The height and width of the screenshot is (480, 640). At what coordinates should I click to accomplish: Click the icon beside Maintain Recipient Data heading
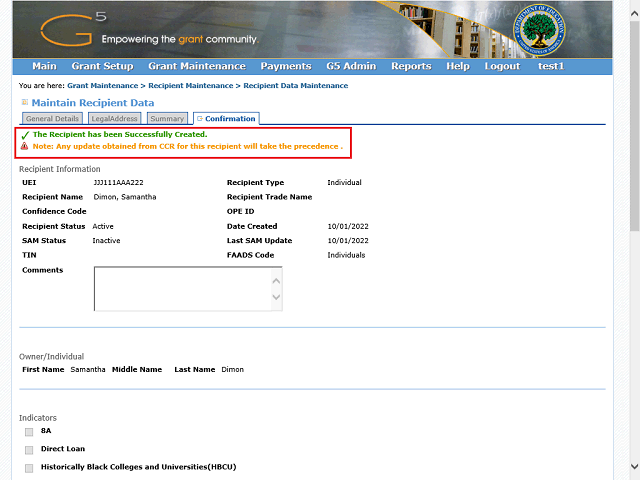click(x=24, y=103)
